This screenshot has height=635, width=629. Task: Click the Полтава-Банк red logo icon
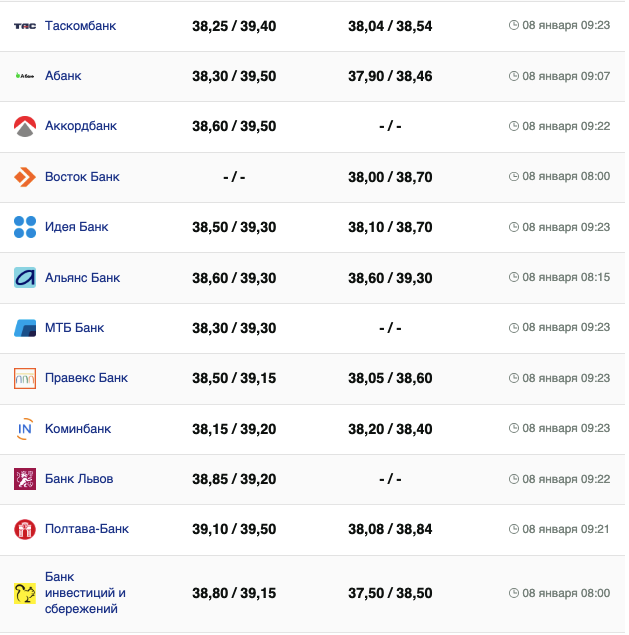(x=25, y=529)
